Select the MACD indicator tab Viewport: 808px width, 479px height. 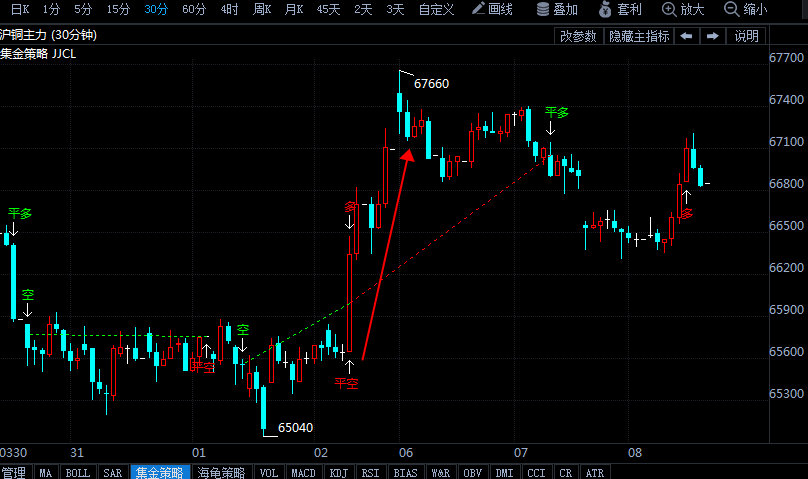coord(304,472)
